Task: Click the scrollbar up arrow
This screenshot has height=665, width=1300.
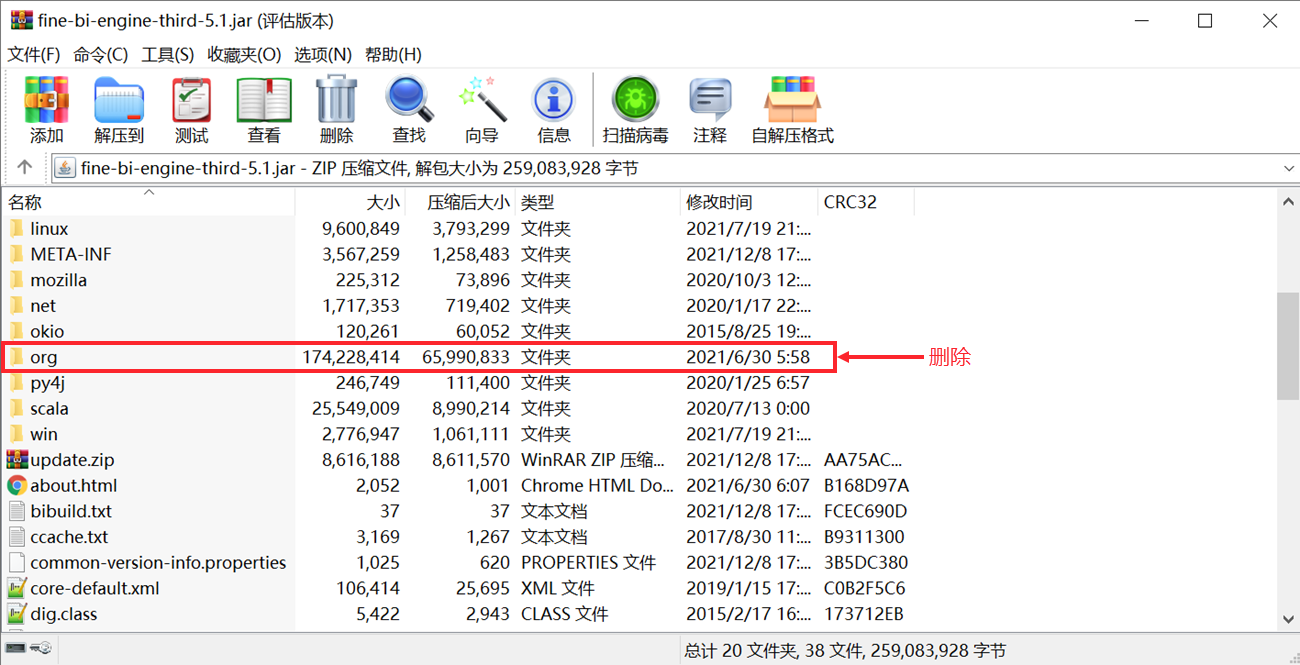Action: [1288, 202]
